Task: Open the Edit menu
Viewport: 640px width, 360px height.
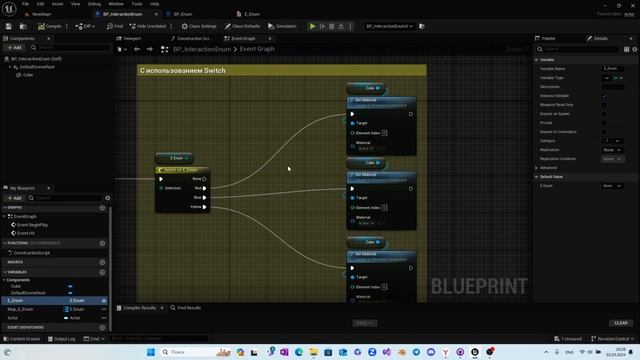Action: click(x=40, y=4)
